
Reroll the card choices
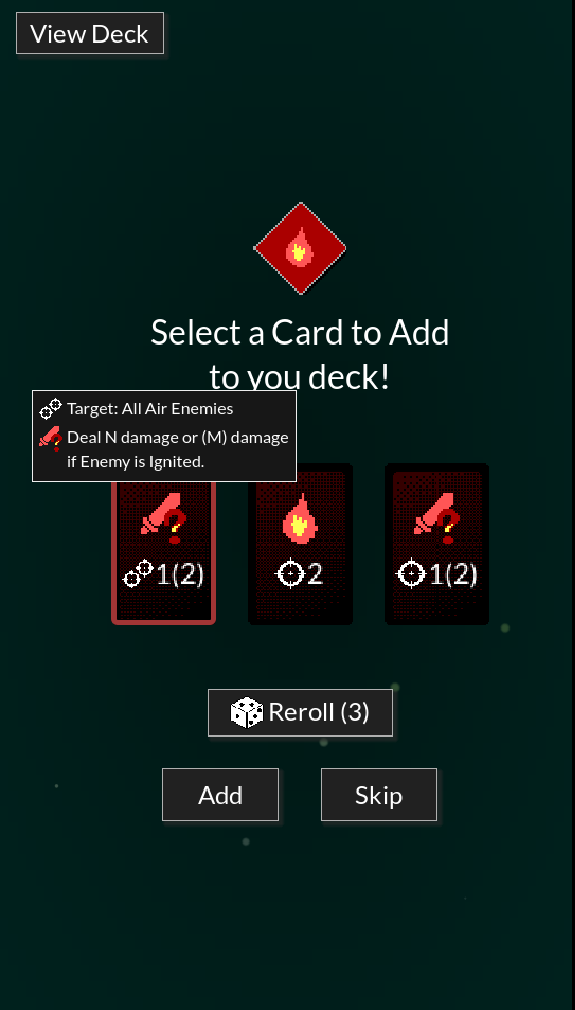pyautogui.click(x=300, y=712)
